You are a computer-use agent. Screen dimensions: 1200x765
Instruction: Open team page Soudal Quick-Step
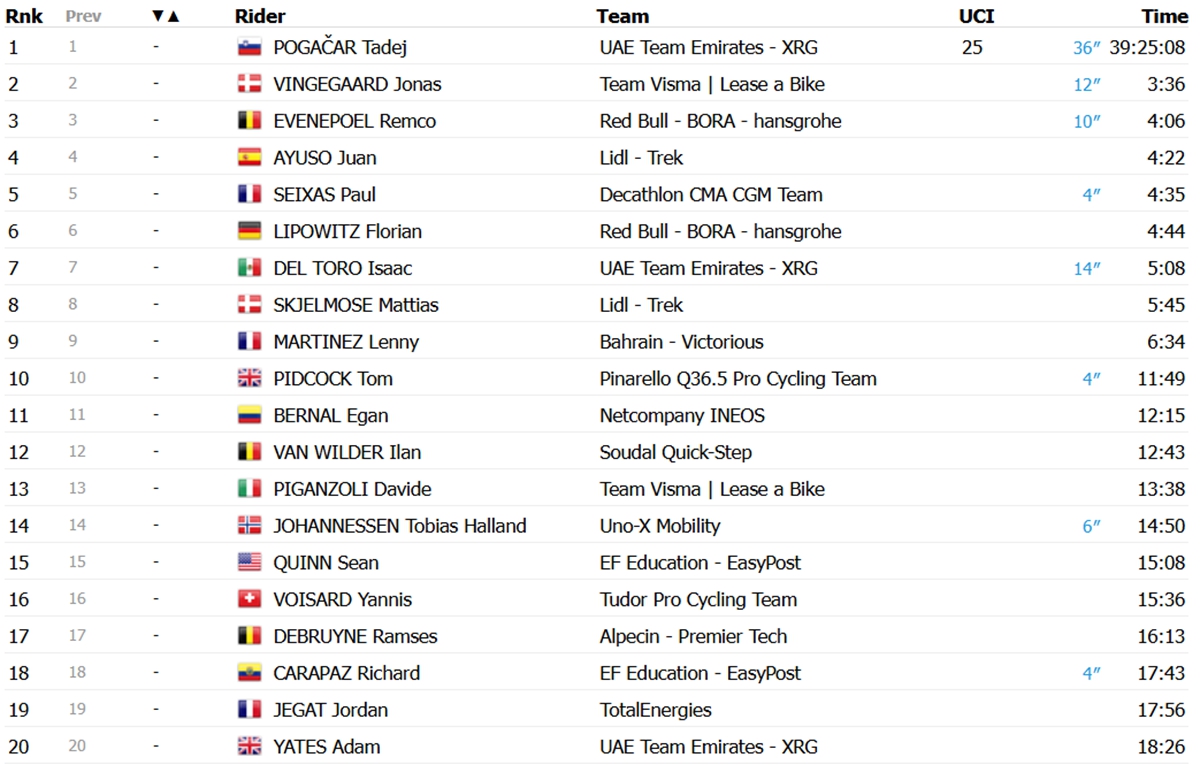[x=676, y=453]
